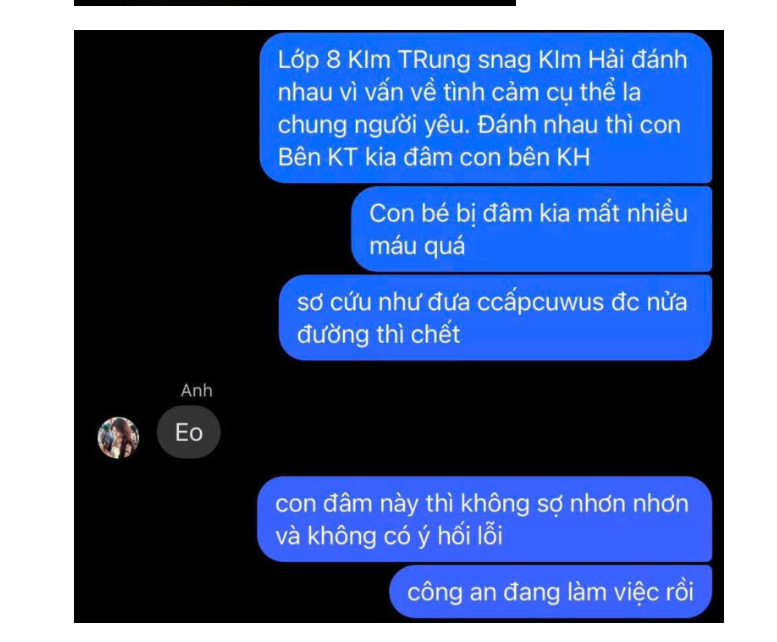Select the gray 'Eo' message bubble
The image size is (777, 642).
pyautogui.click(x=188, y=432)
